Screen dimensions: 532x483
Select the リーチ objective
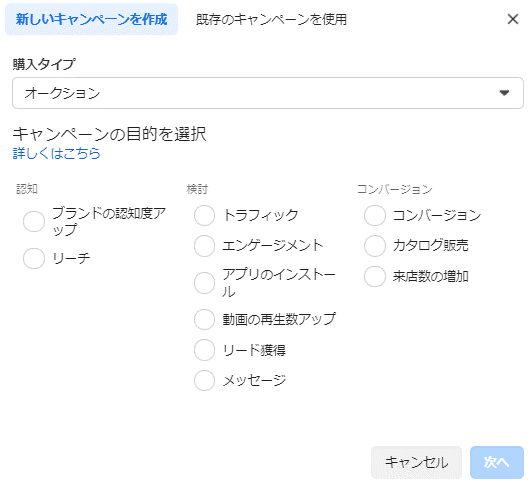point(34,258)
